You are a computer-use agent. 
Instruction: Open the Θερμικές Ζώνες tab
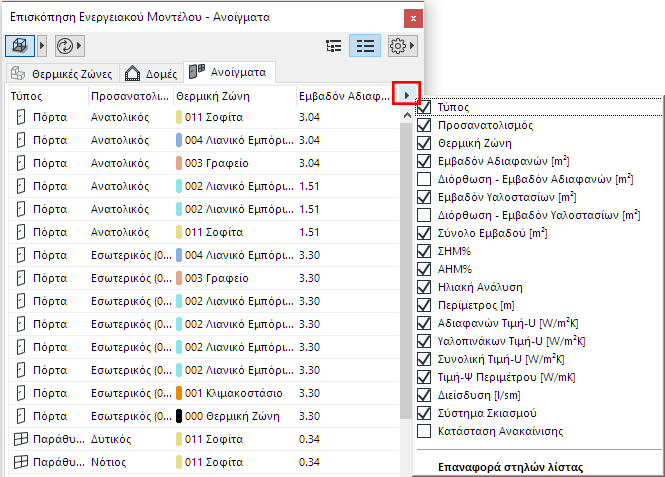(62, 73)
